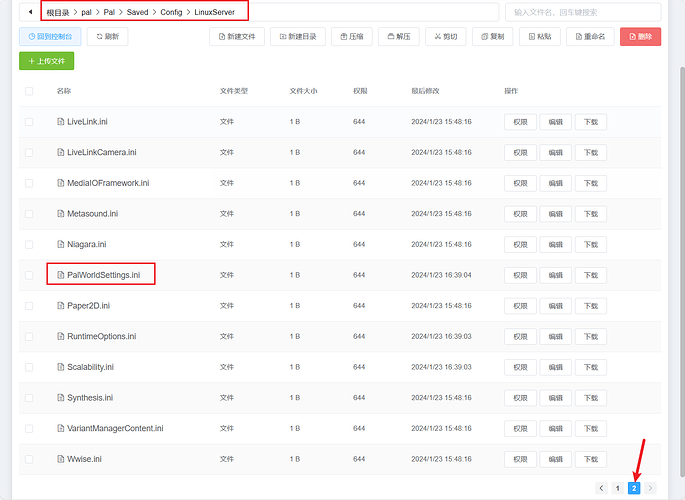This screenshot has width=685, height=500.
Task: Click the red 删除 delete button
Action: 640,36
